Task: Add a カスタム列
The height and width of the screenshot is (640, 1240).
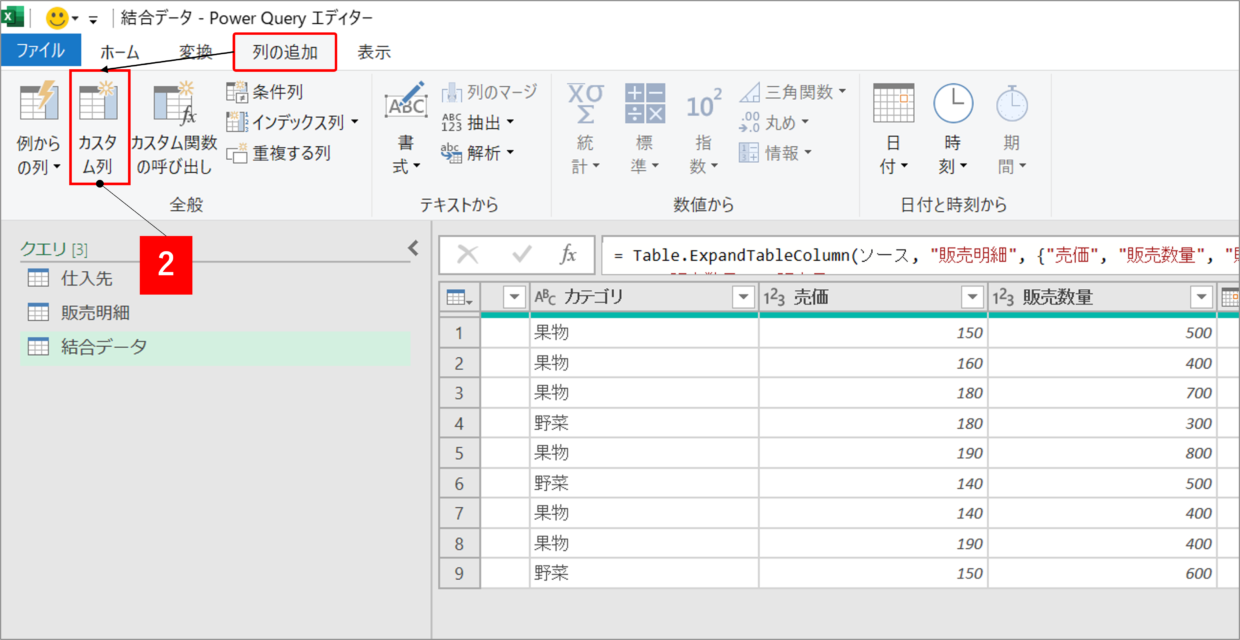Action: click(x=98, y=128)
